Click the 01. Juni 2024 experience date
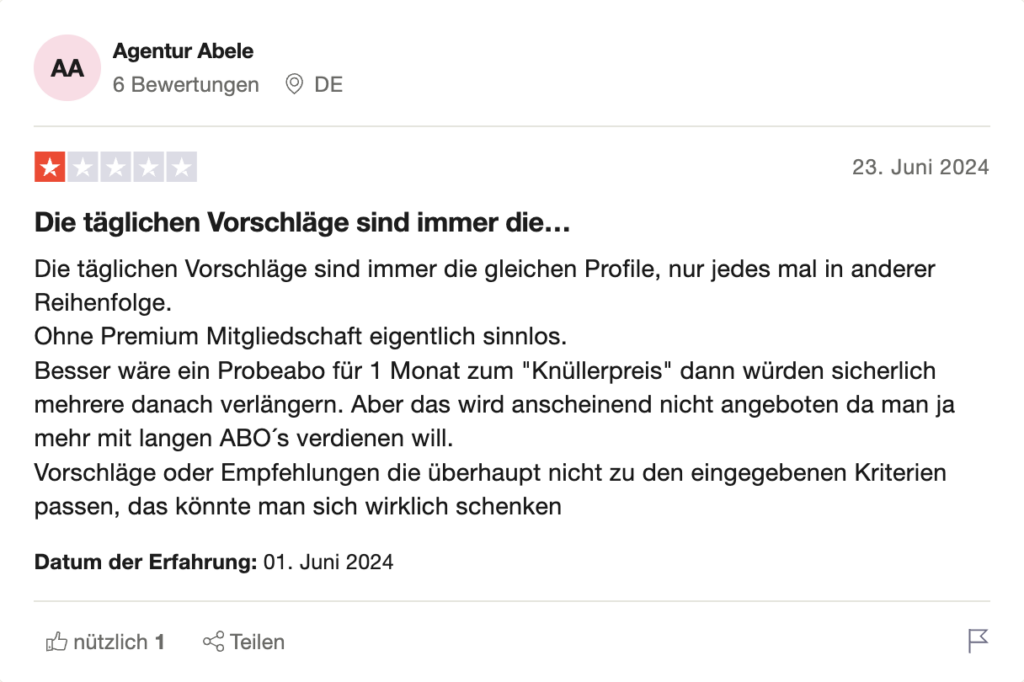 pos(328,562)
